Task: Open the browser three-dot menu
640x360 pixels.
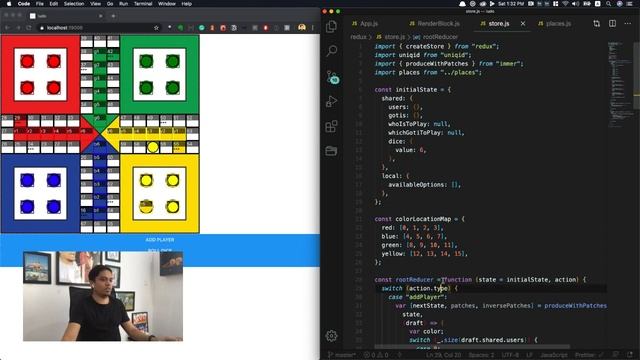Action: coord(313,28)
